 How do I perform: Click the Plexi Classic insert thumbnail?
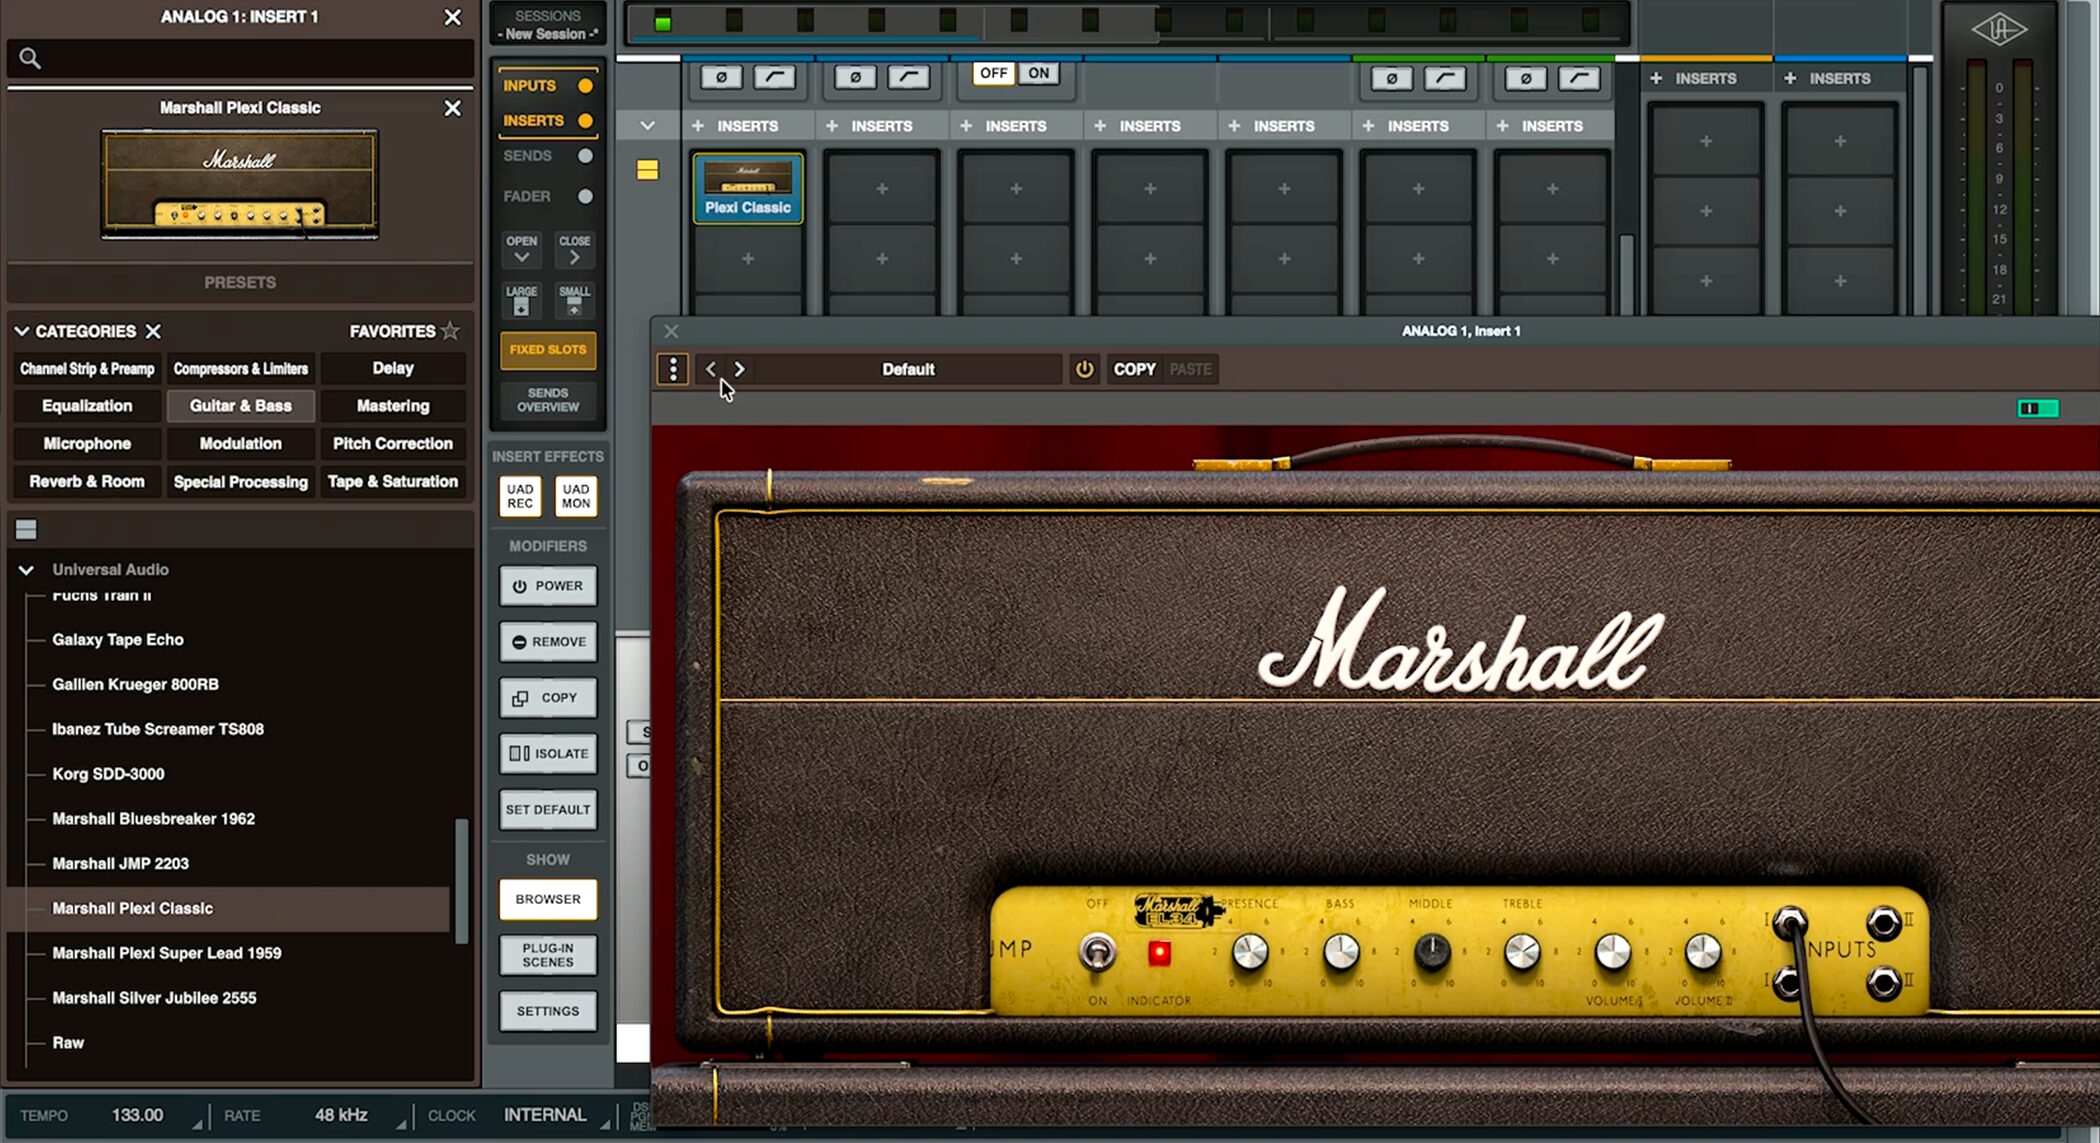[x=747, y=188]
